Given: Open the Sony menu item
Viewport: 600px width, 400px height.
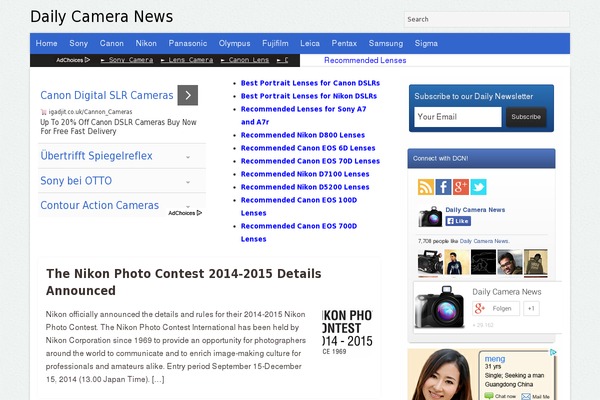Looking at the screenshot, I should tap(78, 43).
